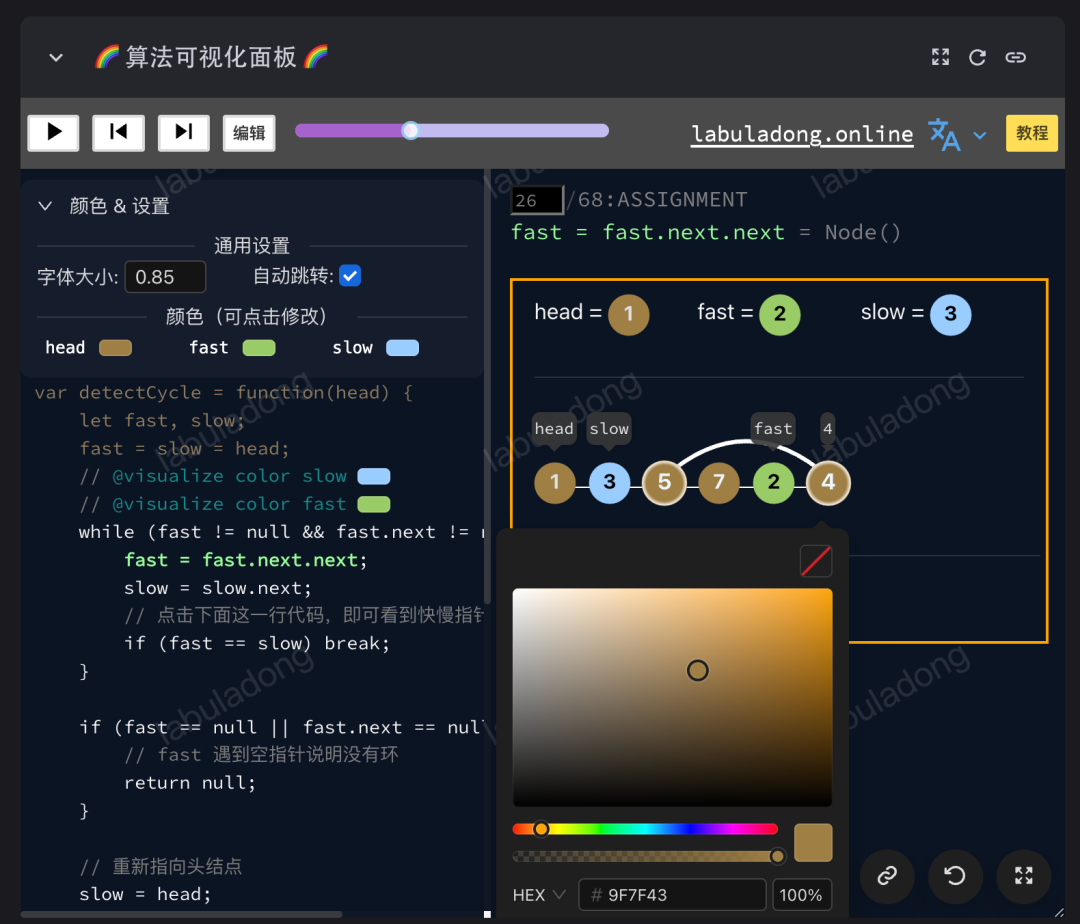This screenshot has width=1080, height=924.
Task: Click fullscreen icon in panel header
Action: pyautogui.click(x=940, y=57)
